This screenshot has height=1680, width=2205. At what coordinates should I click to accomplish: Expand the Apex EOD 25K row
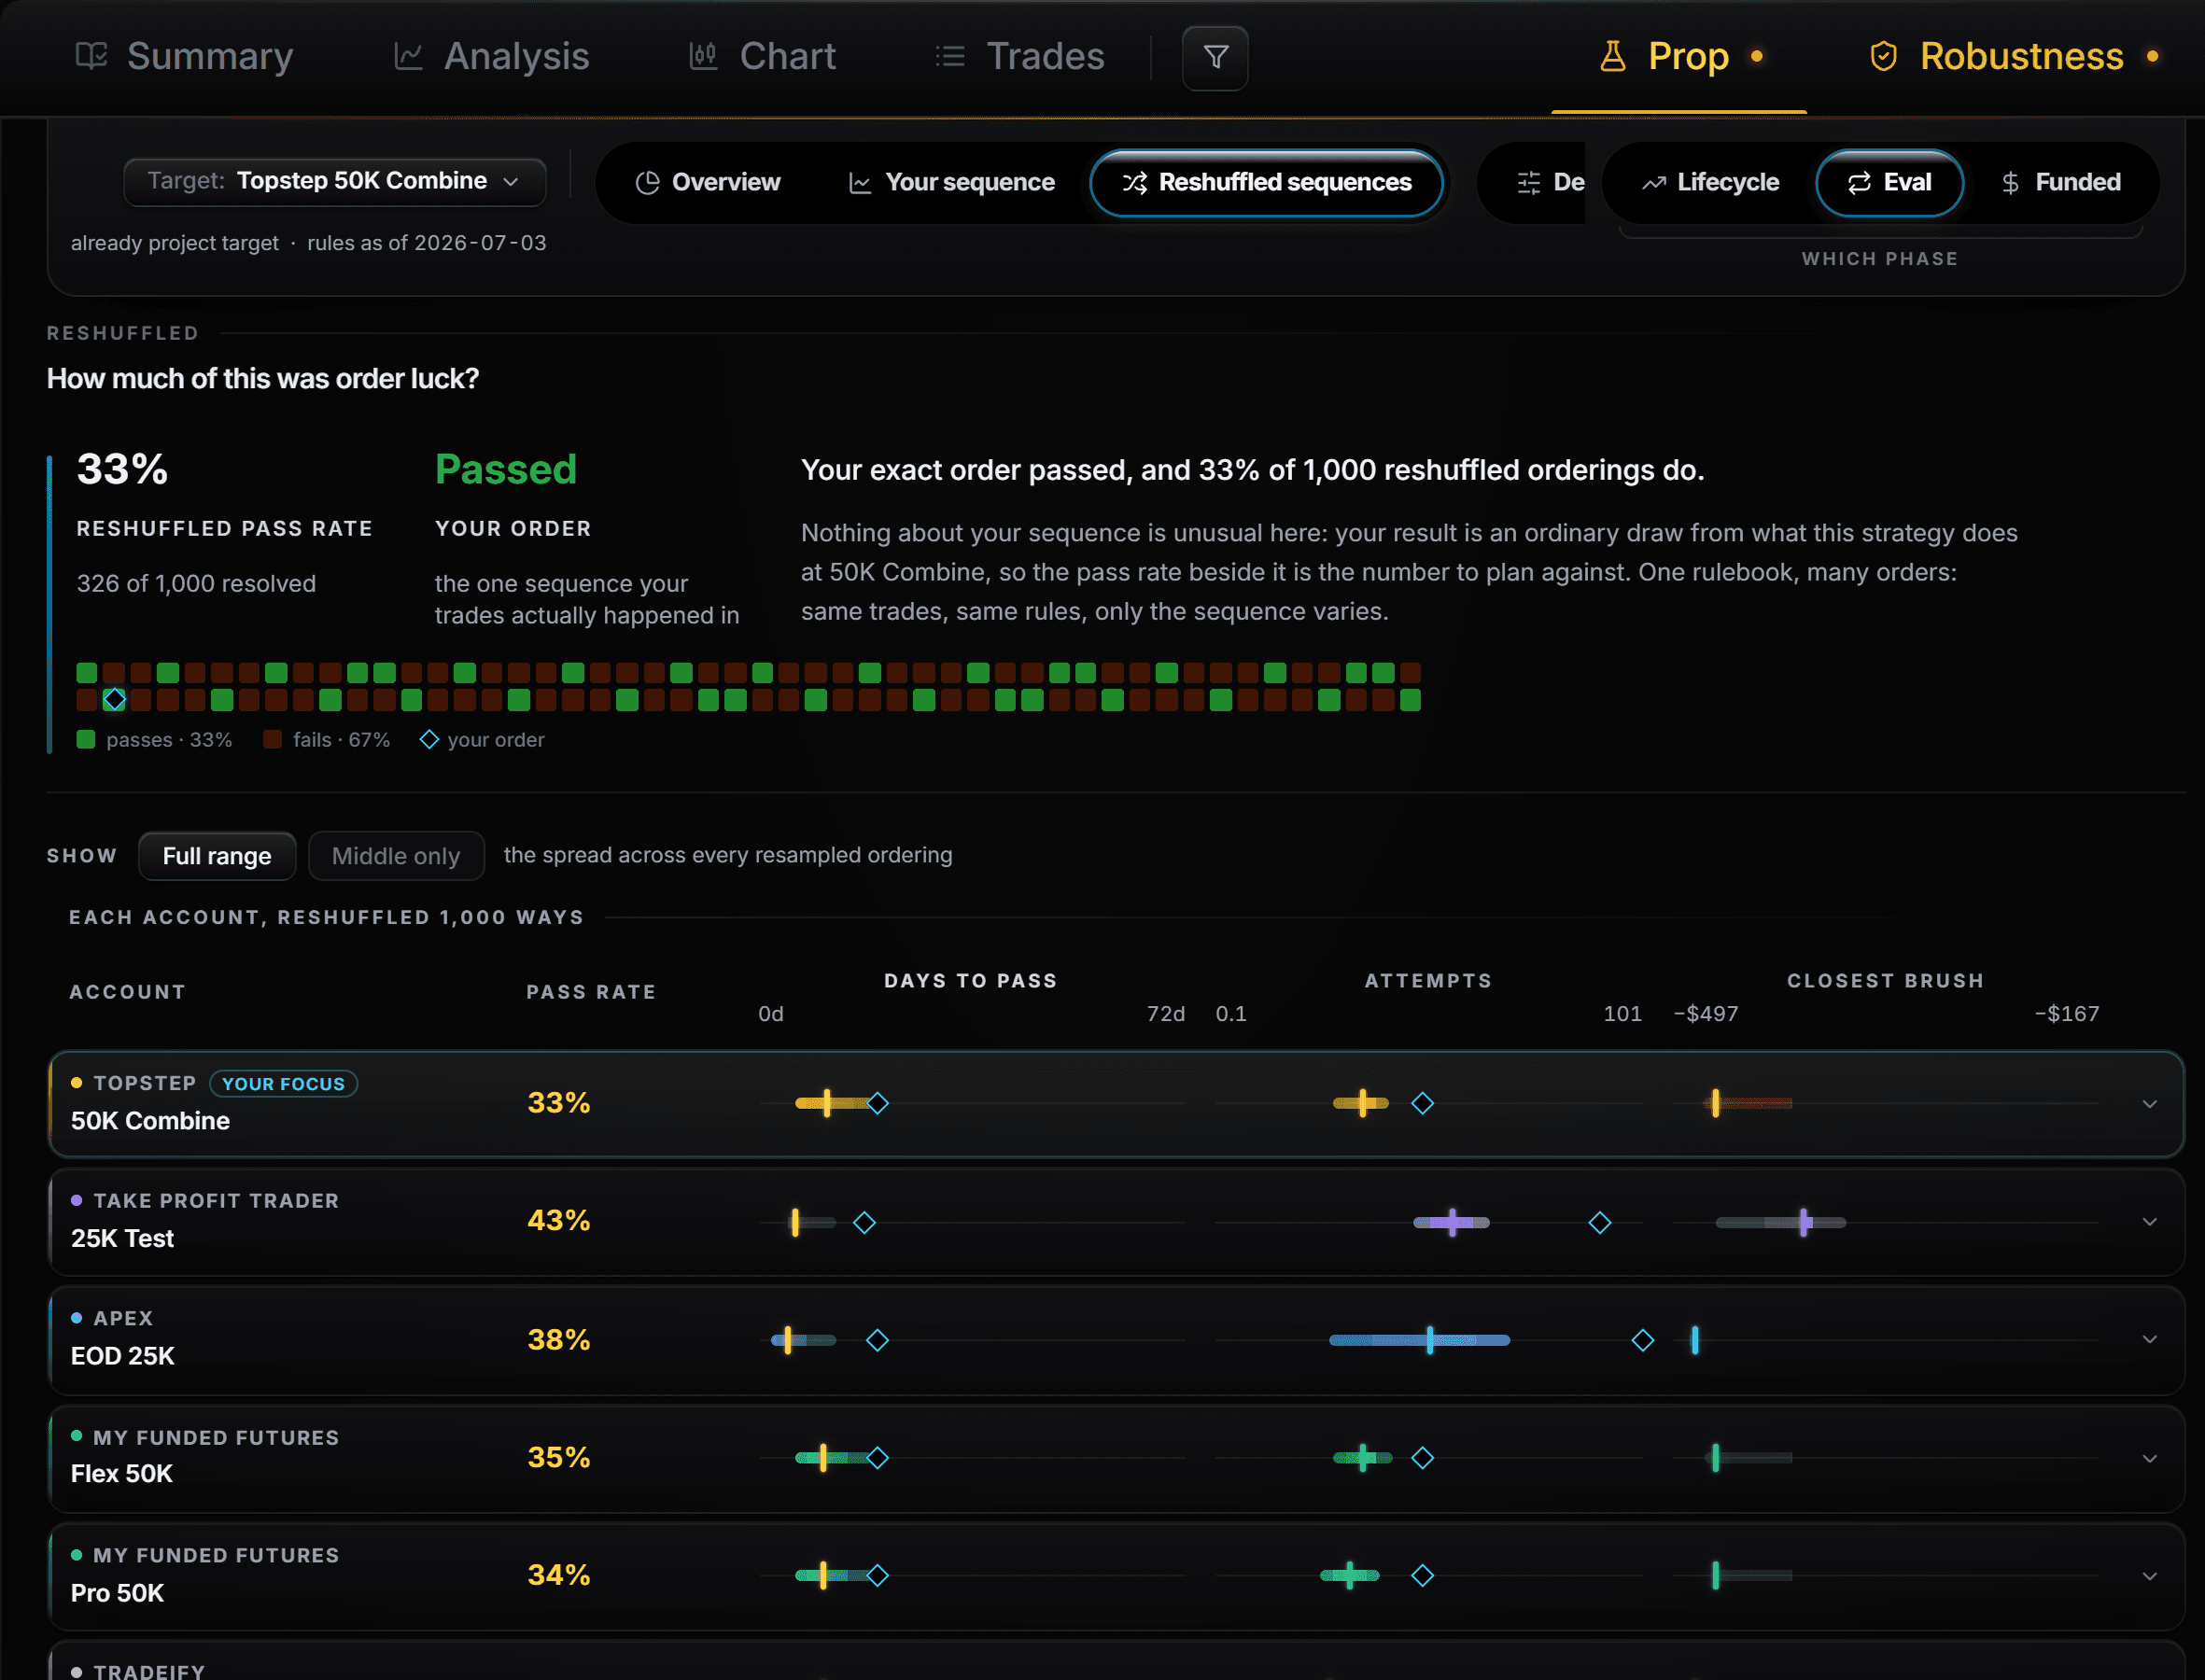point(2149,1340)
